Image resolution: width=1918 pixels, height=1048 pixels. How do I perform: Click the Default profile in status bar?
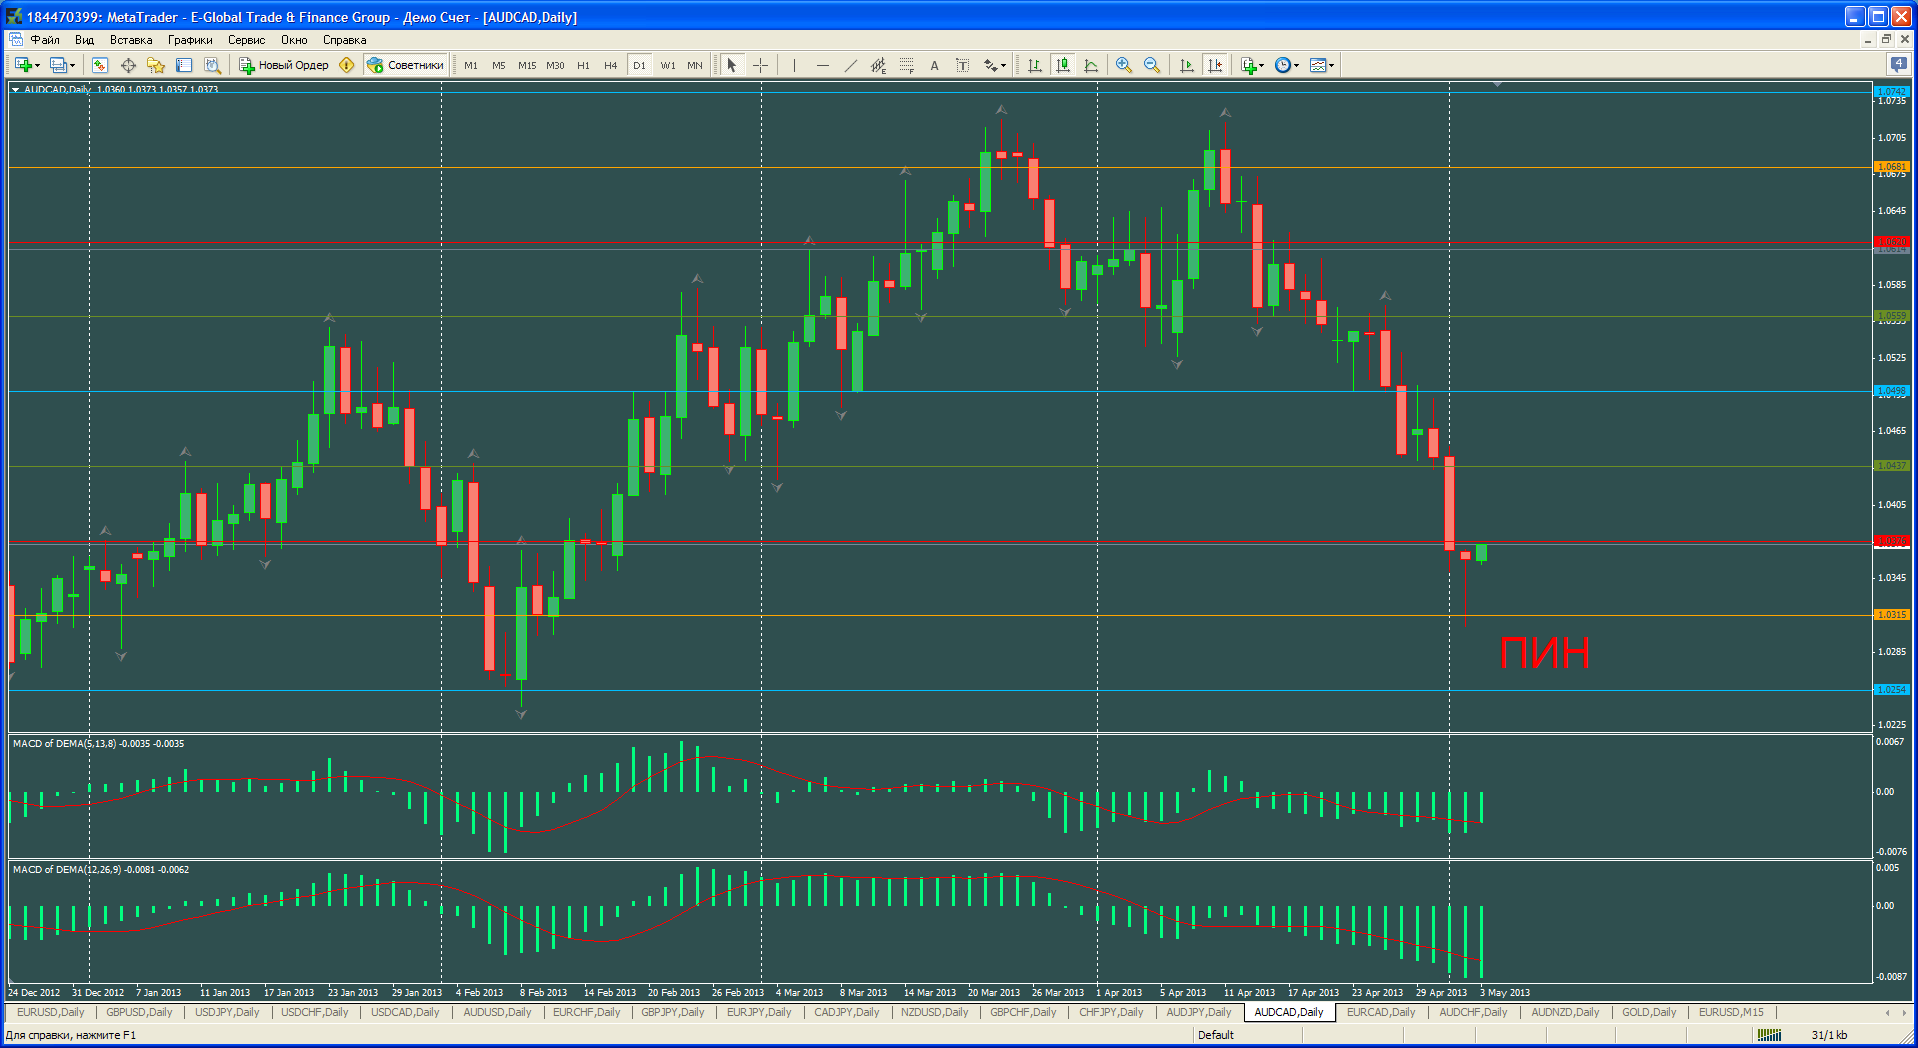1216,1035
